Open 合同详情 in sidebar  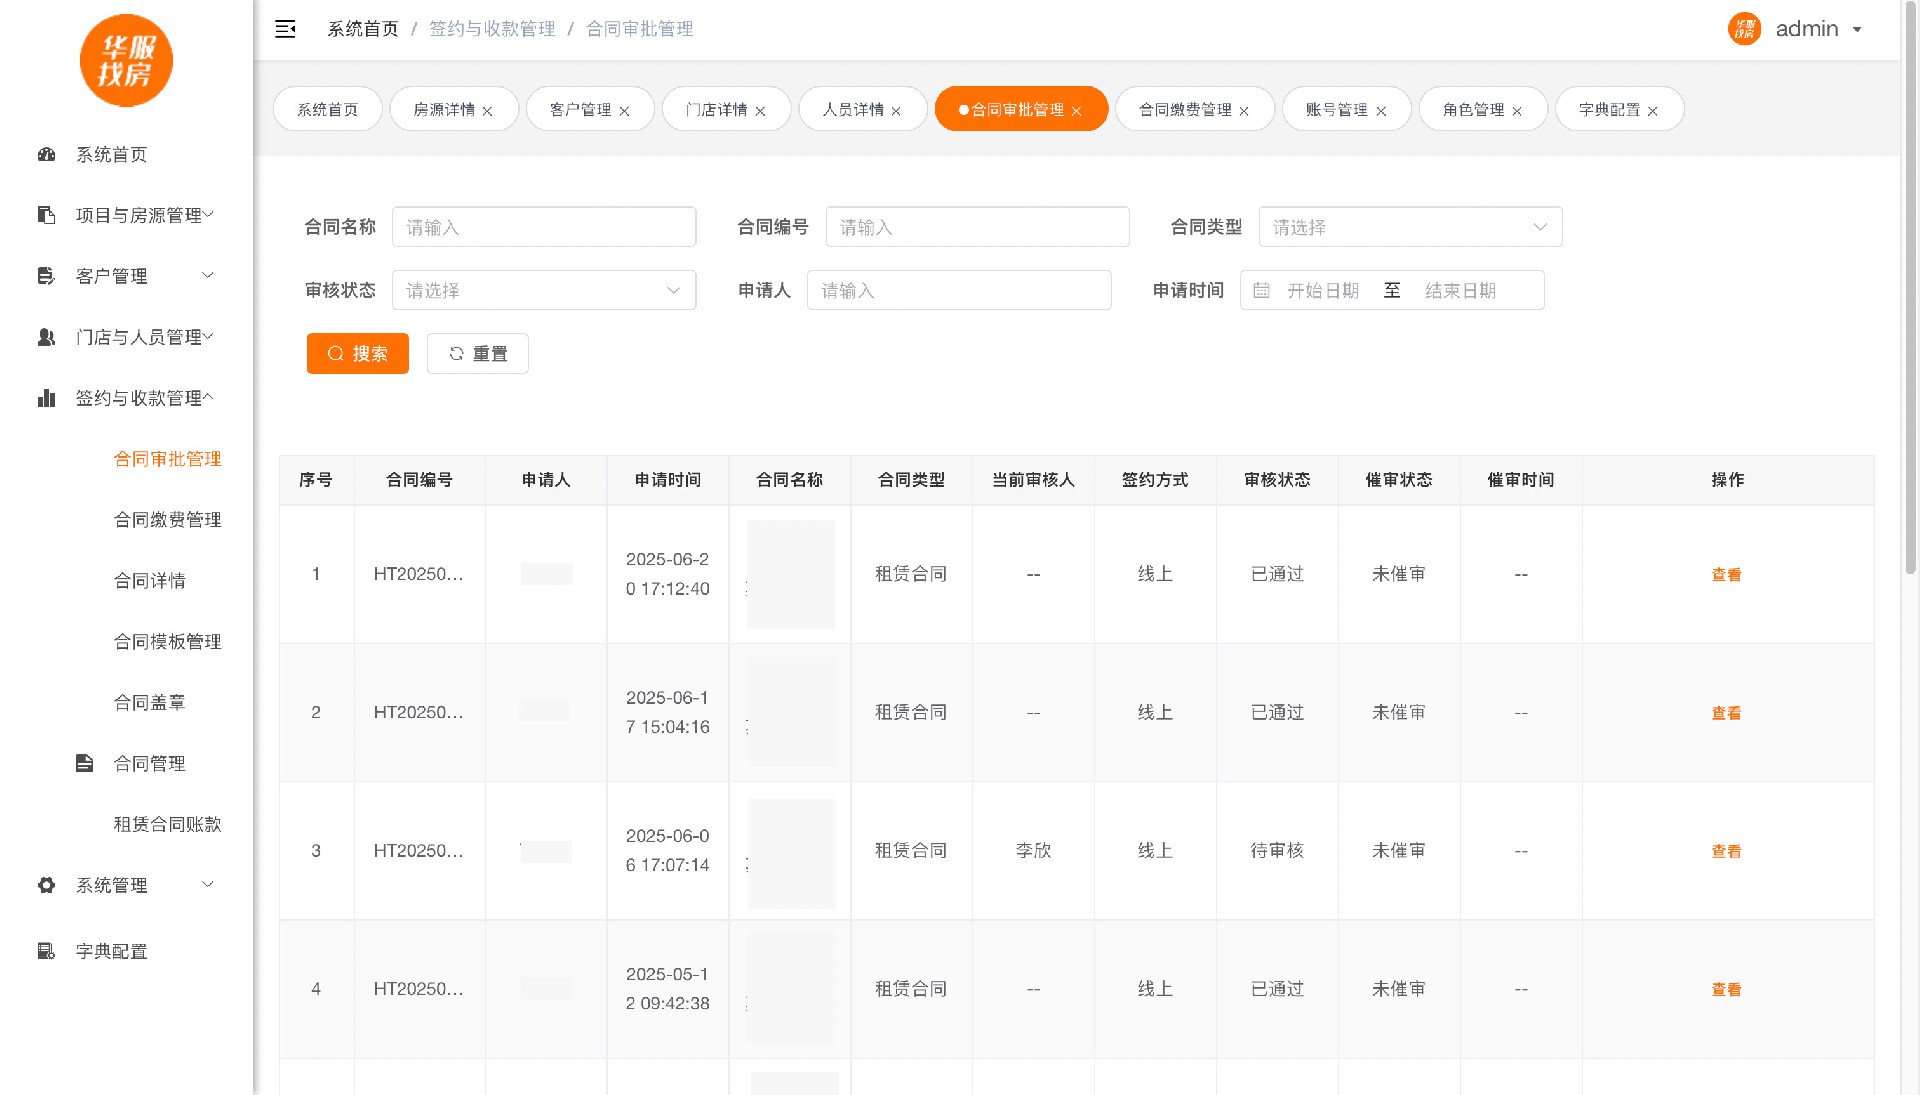pyautogui.click(x=149, y=581)
